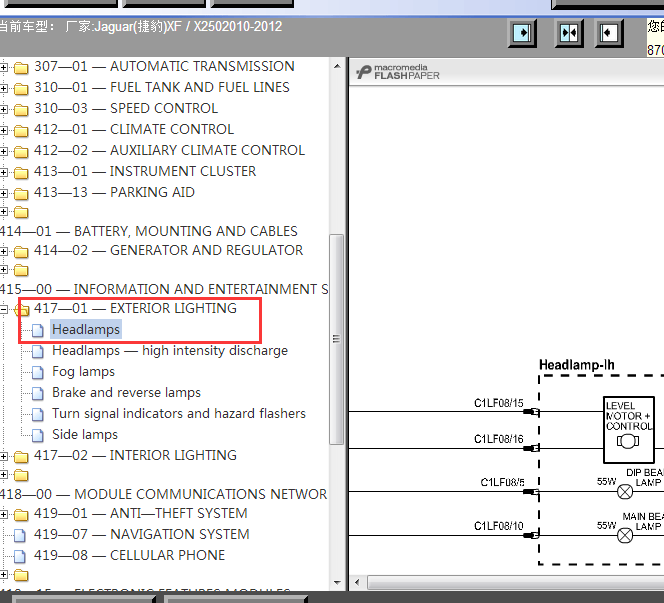Select 415—00 INFORMATION AND ENTERTAINMENT entry
Image resolution: width=664 pixels, height=603 pixels.
point(164,289)
